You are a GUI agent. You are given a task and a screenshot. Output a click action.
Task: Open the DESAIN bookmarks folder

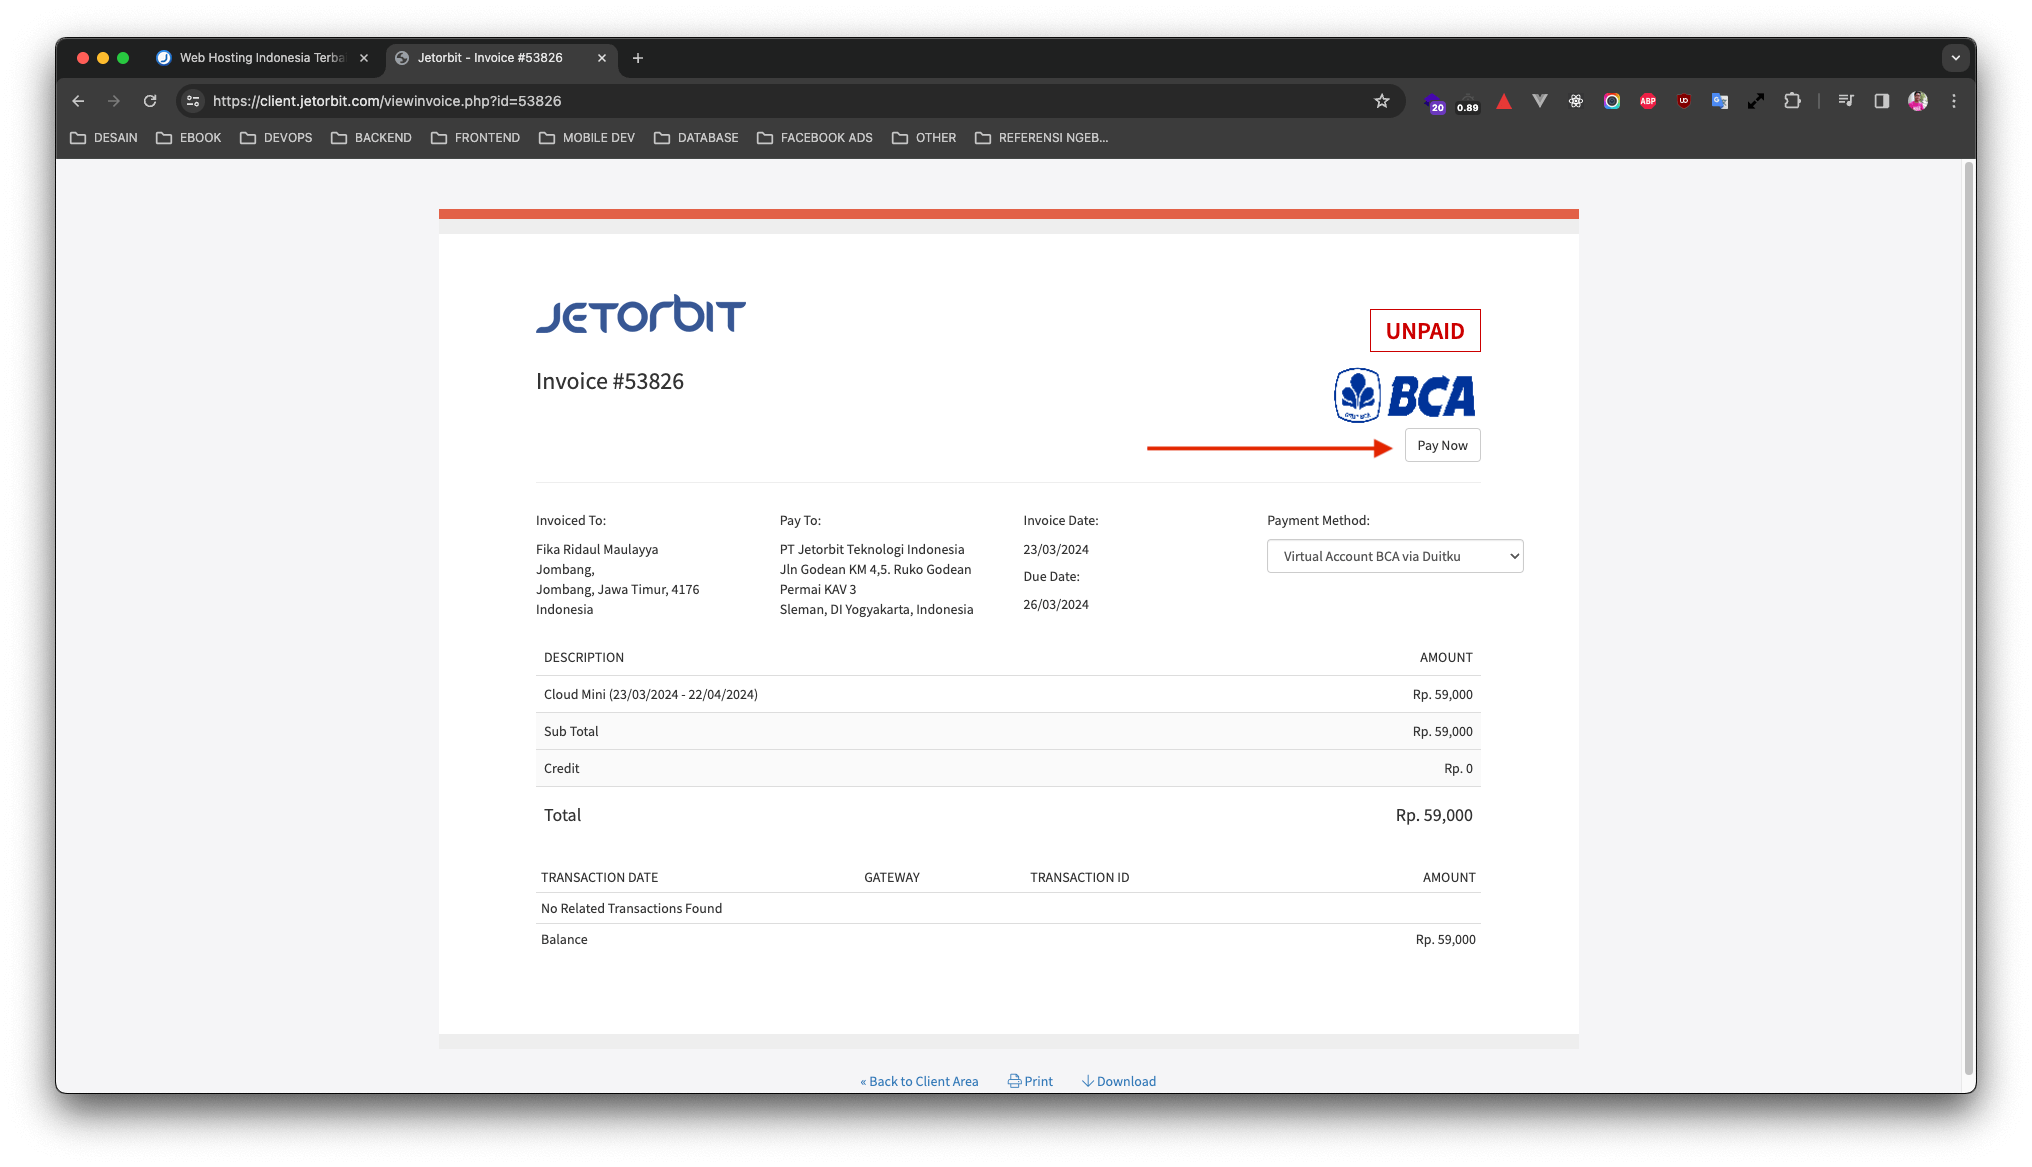click(x=104, y=138)
